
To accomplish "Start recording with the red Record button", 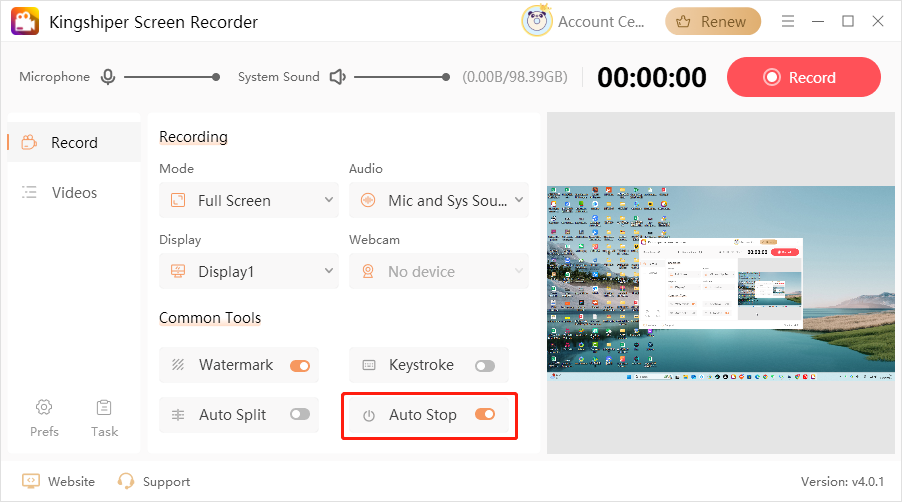I will [804, 77].
